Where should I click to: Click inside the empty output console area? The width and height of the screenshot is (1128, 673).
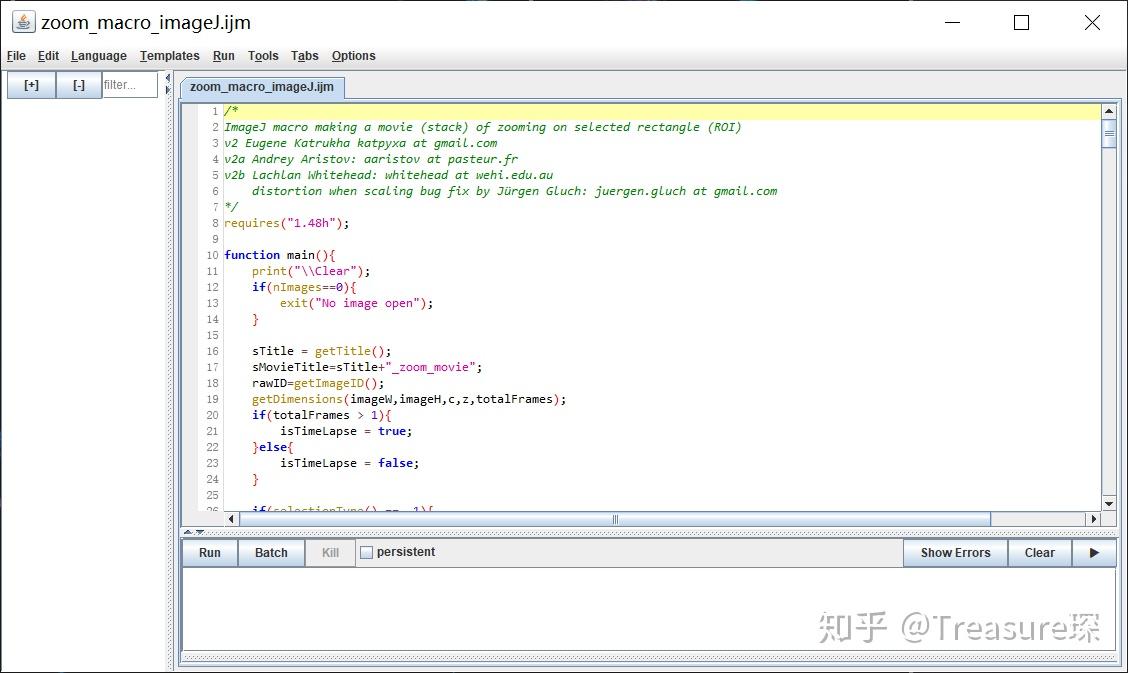(648, 609)
